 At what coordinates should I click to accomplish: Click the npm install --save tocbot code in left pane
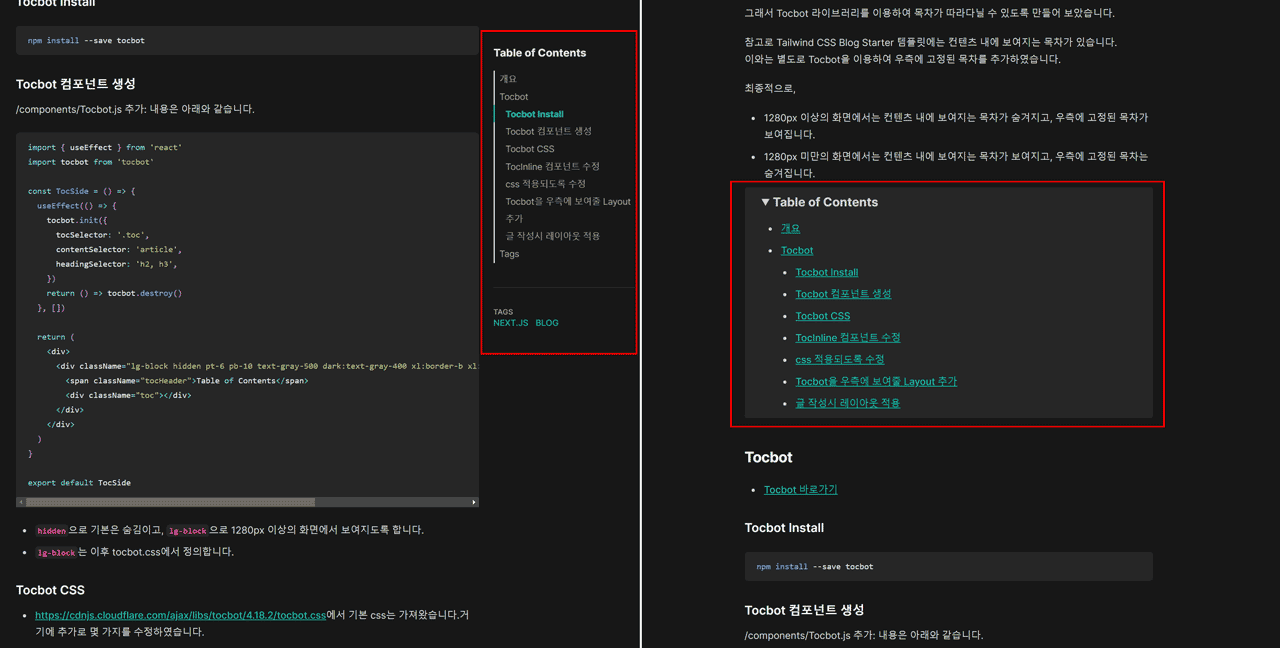pos(86,41)
